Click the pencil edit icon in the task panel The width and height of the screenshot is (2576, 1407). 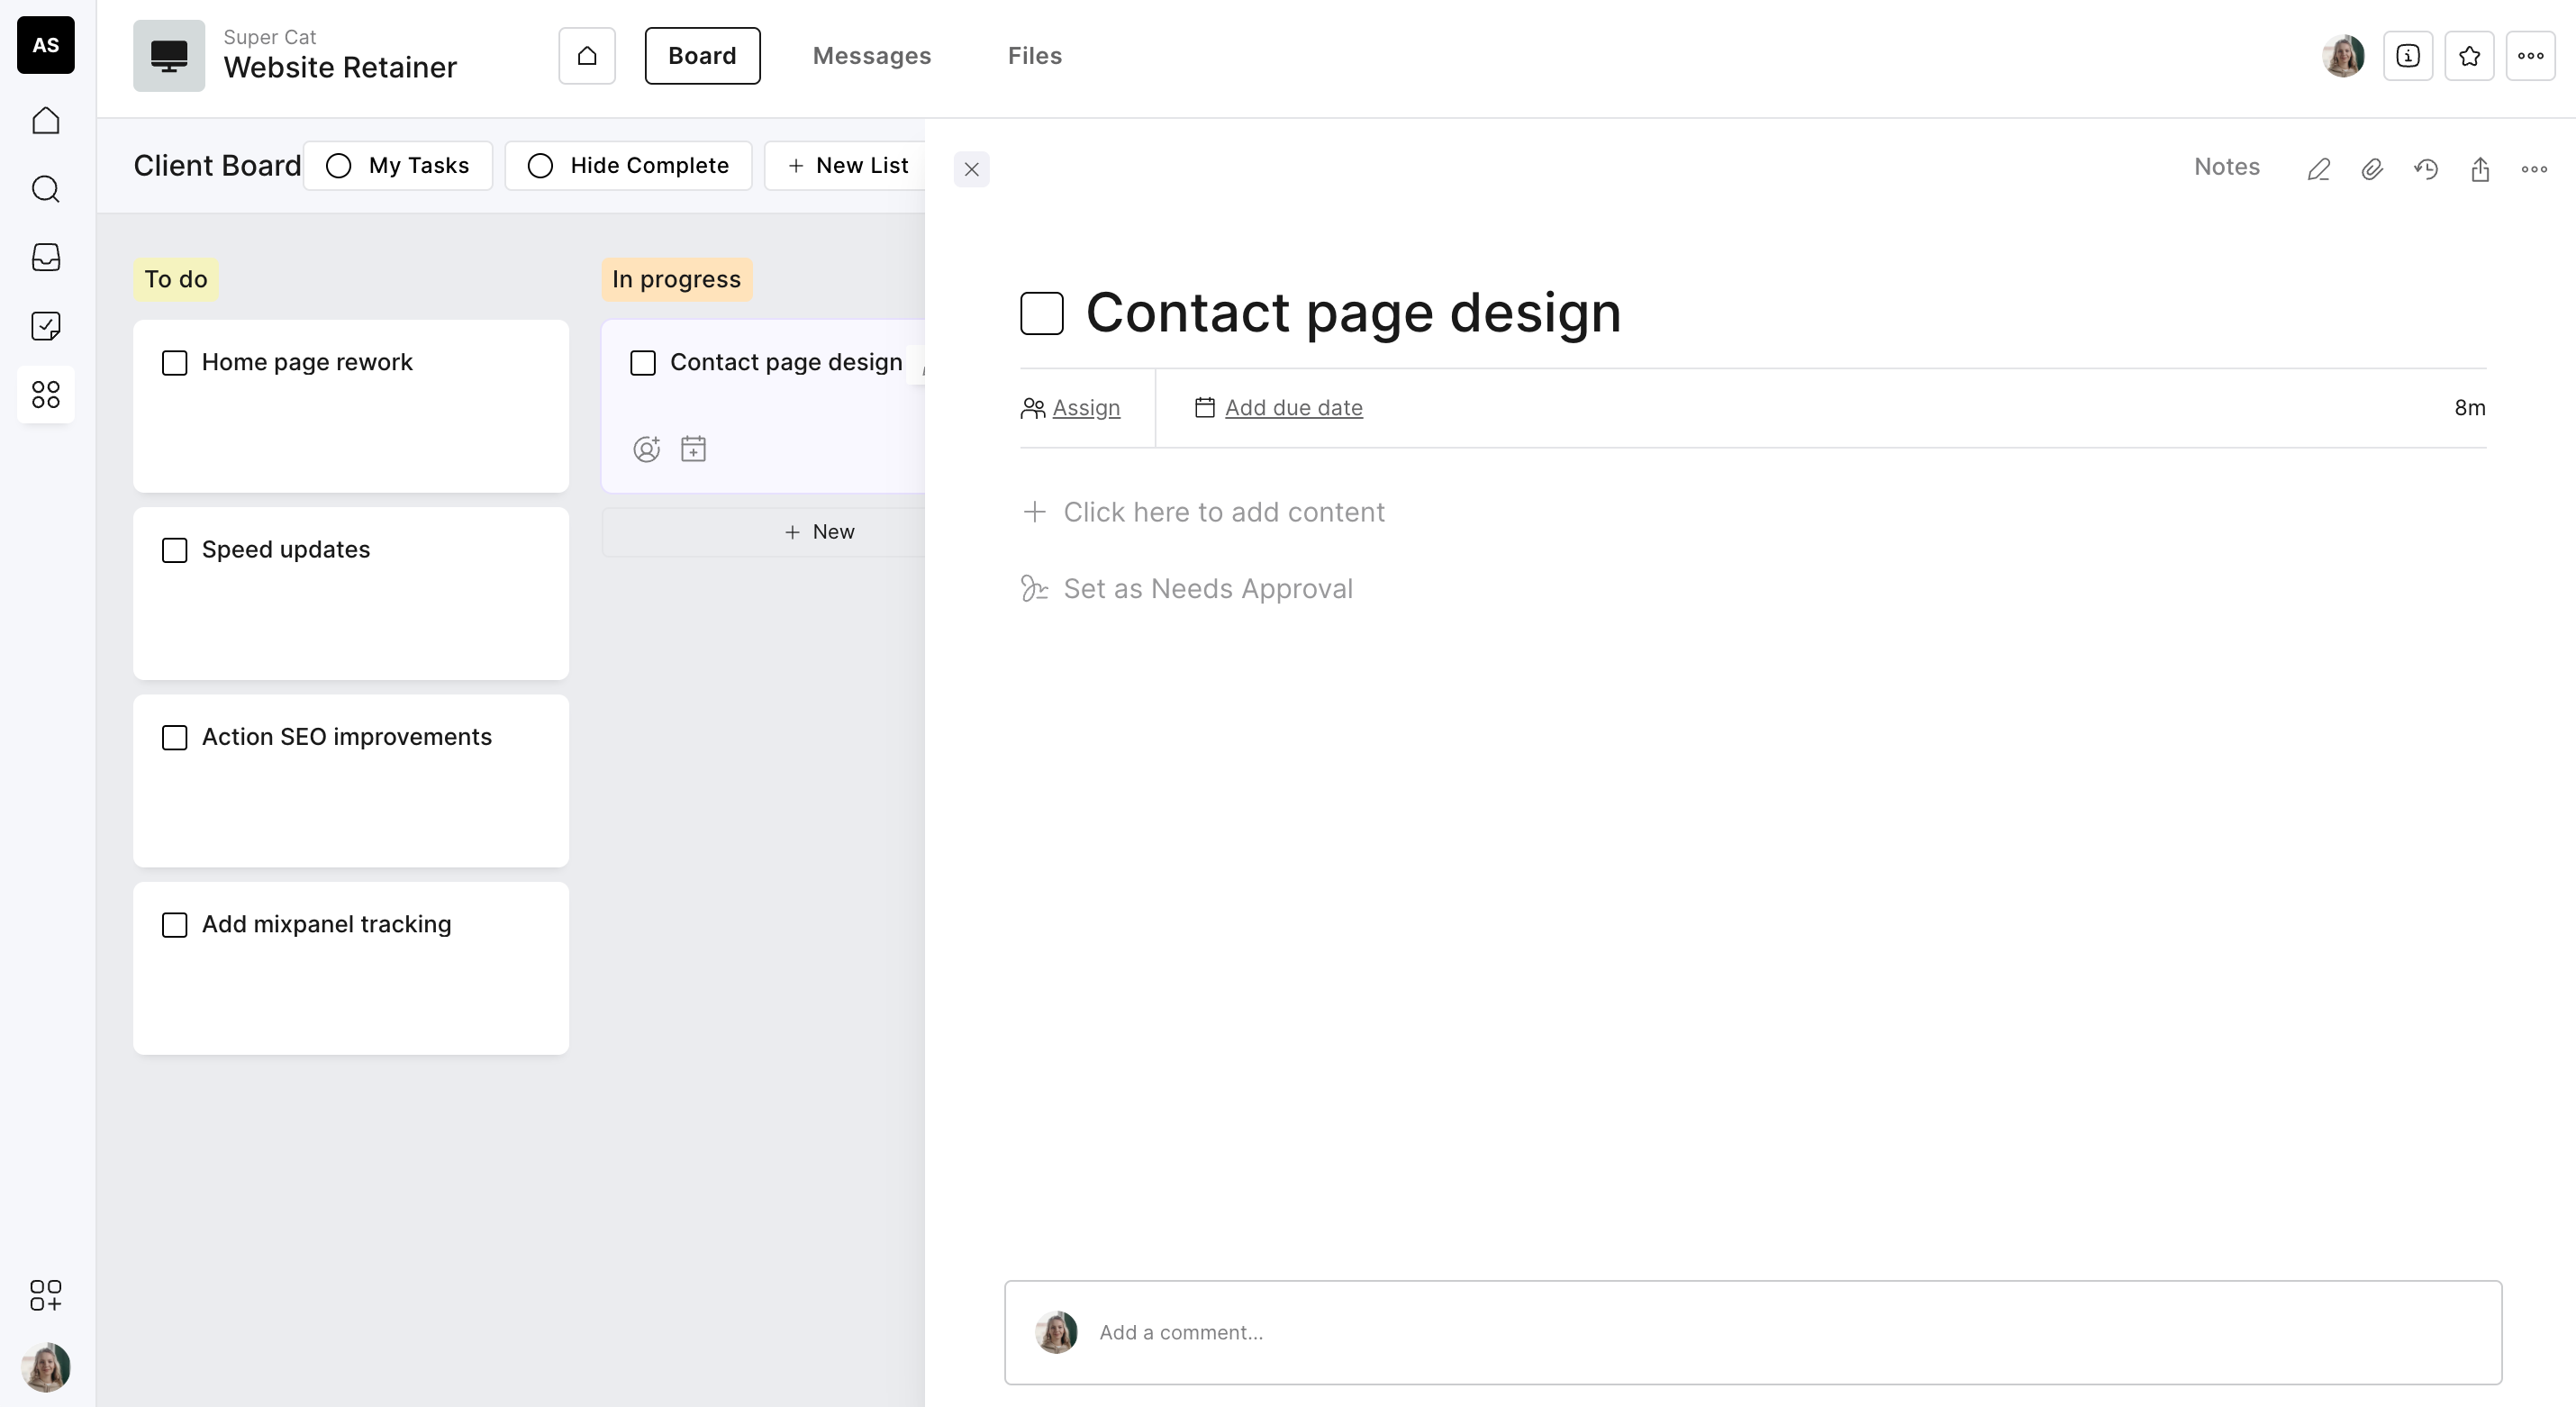coord(2318,169)
